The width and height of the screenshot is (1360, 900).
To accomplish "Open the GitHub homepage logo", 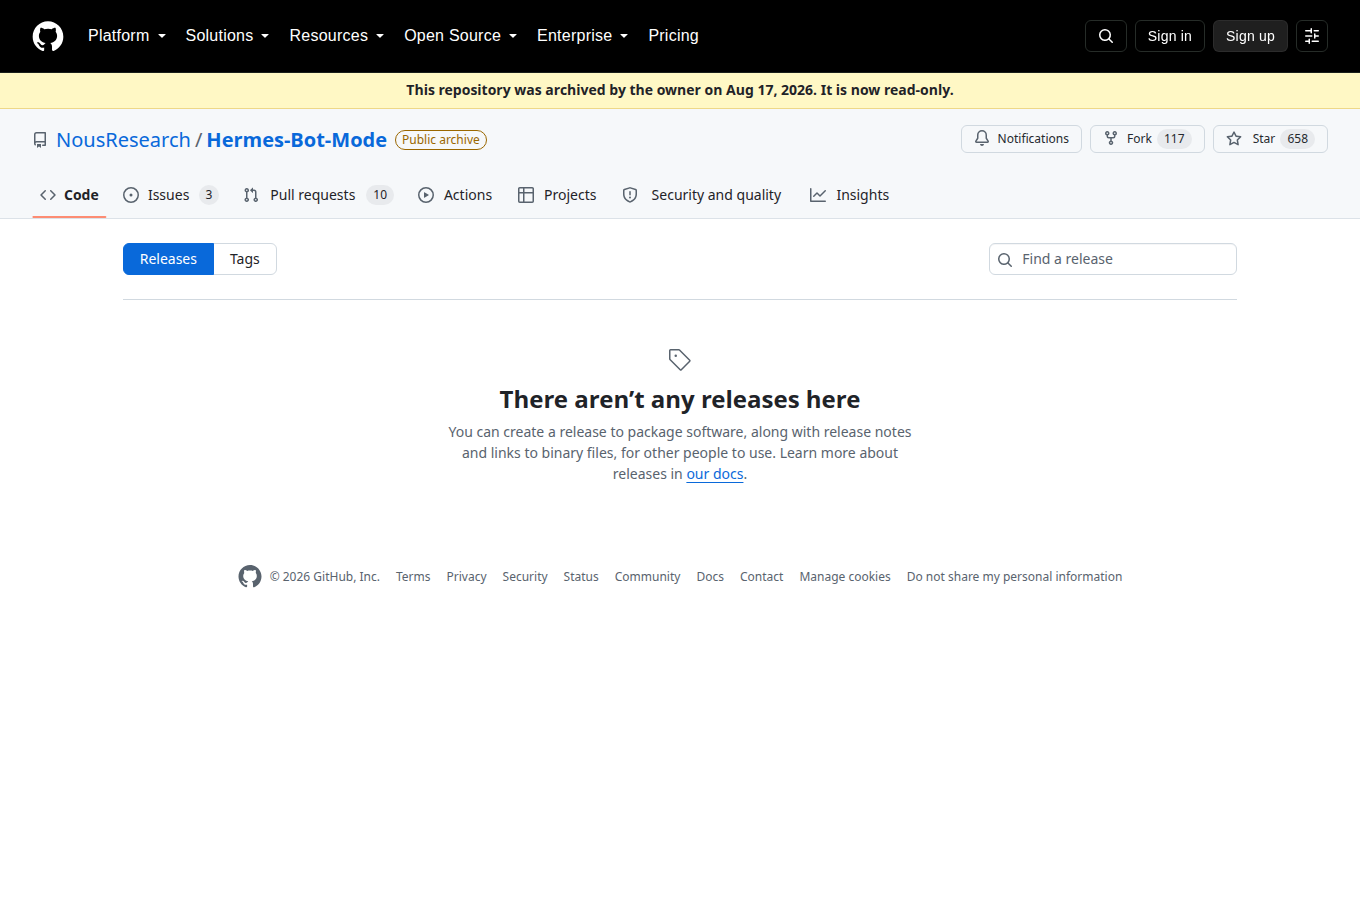I will point(48,36).
